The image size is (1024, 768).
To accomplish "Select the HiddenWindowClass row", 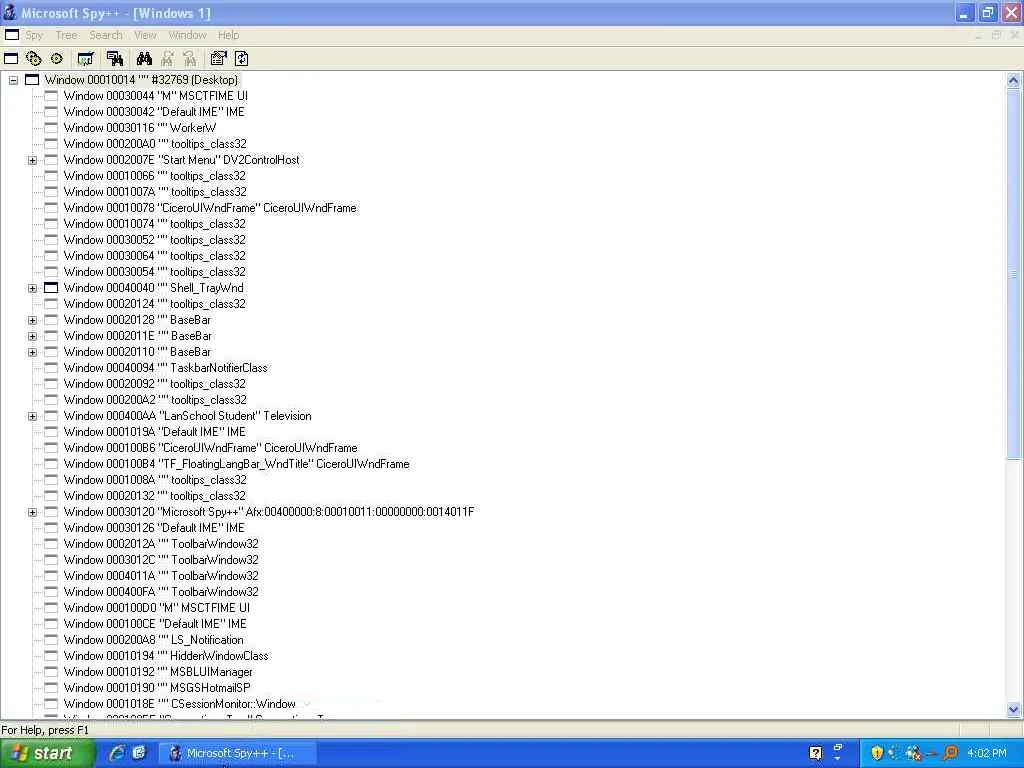I will 166,656.
